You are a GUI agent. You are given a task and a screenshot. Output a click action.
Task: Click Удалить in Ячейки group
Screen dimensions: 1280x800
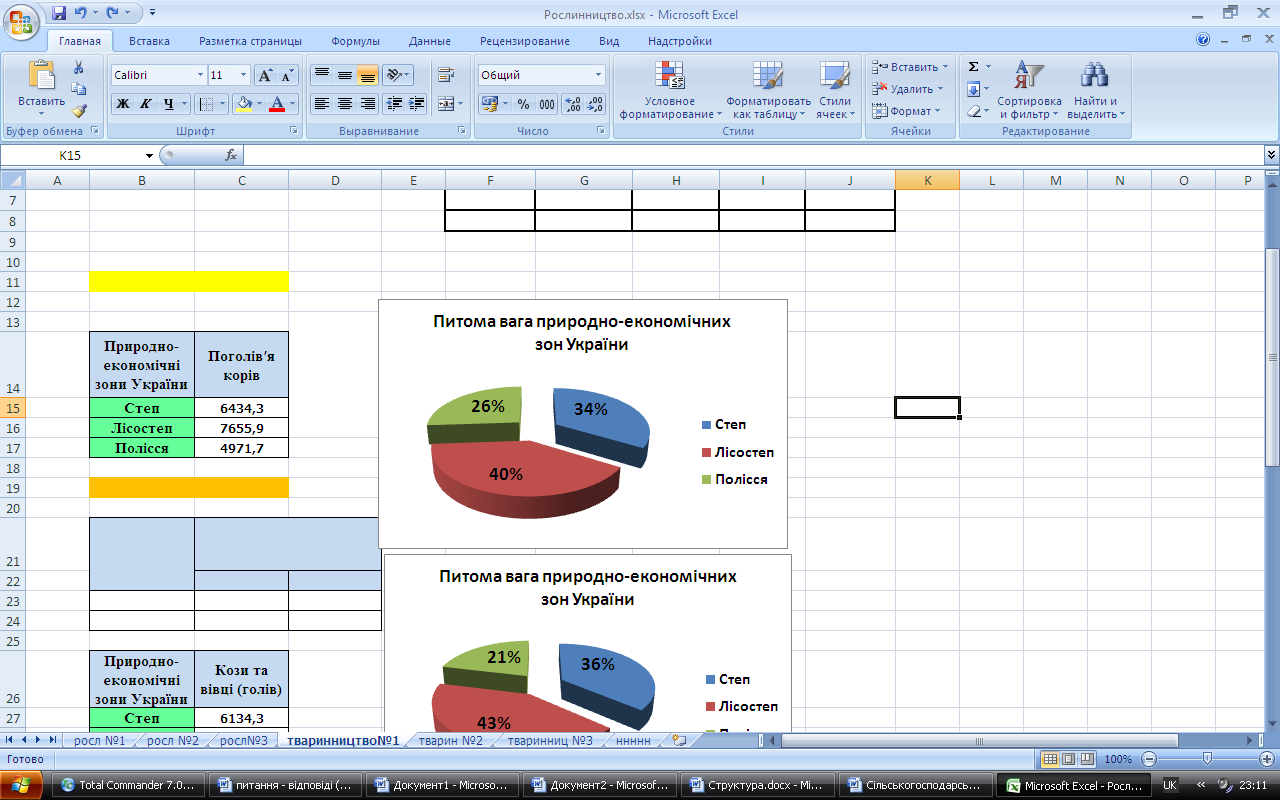[x=907, y=89]
